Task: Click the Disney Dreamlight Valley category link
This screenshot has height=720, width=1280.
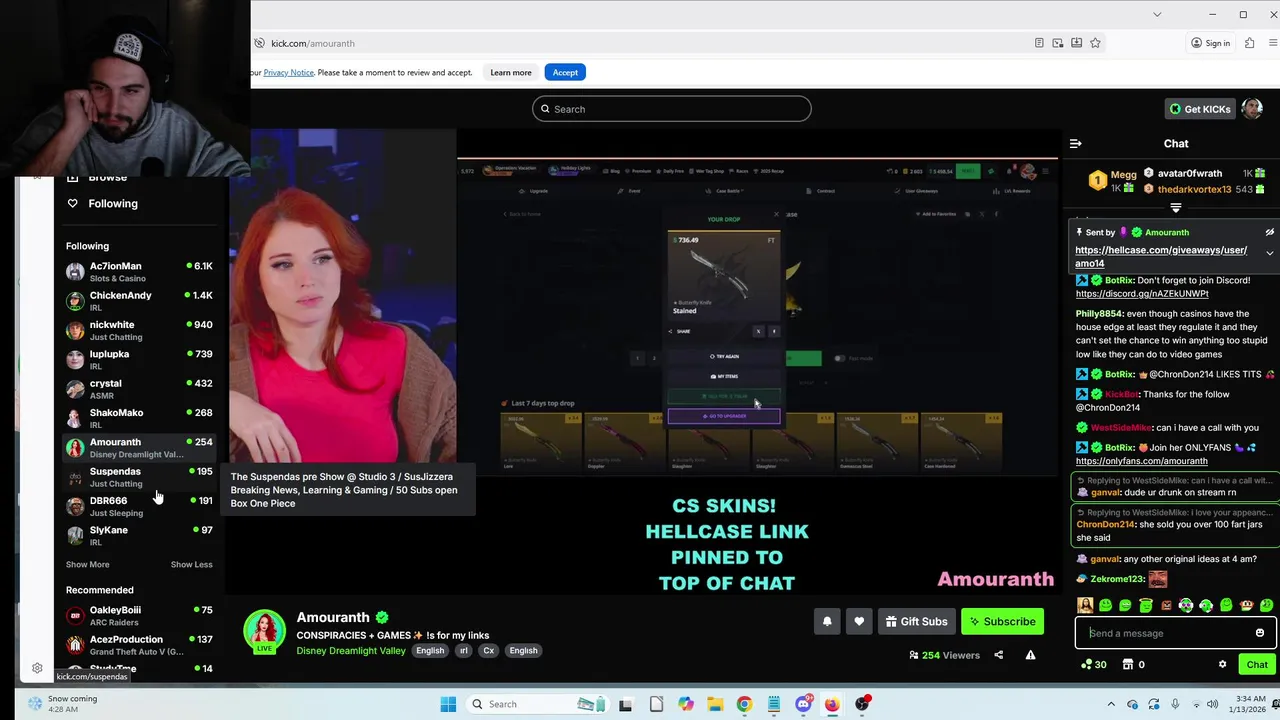Action: click(351, 651)
